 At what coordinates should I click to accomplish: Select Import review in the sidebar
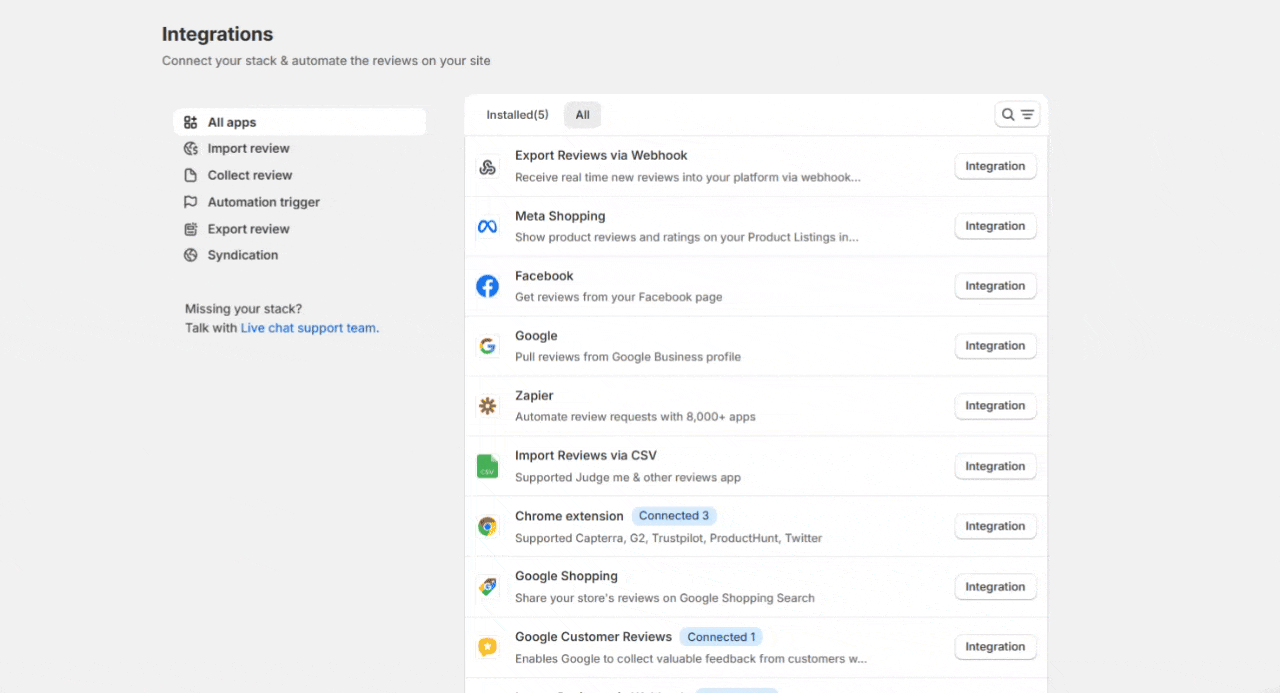pos(248,149)
